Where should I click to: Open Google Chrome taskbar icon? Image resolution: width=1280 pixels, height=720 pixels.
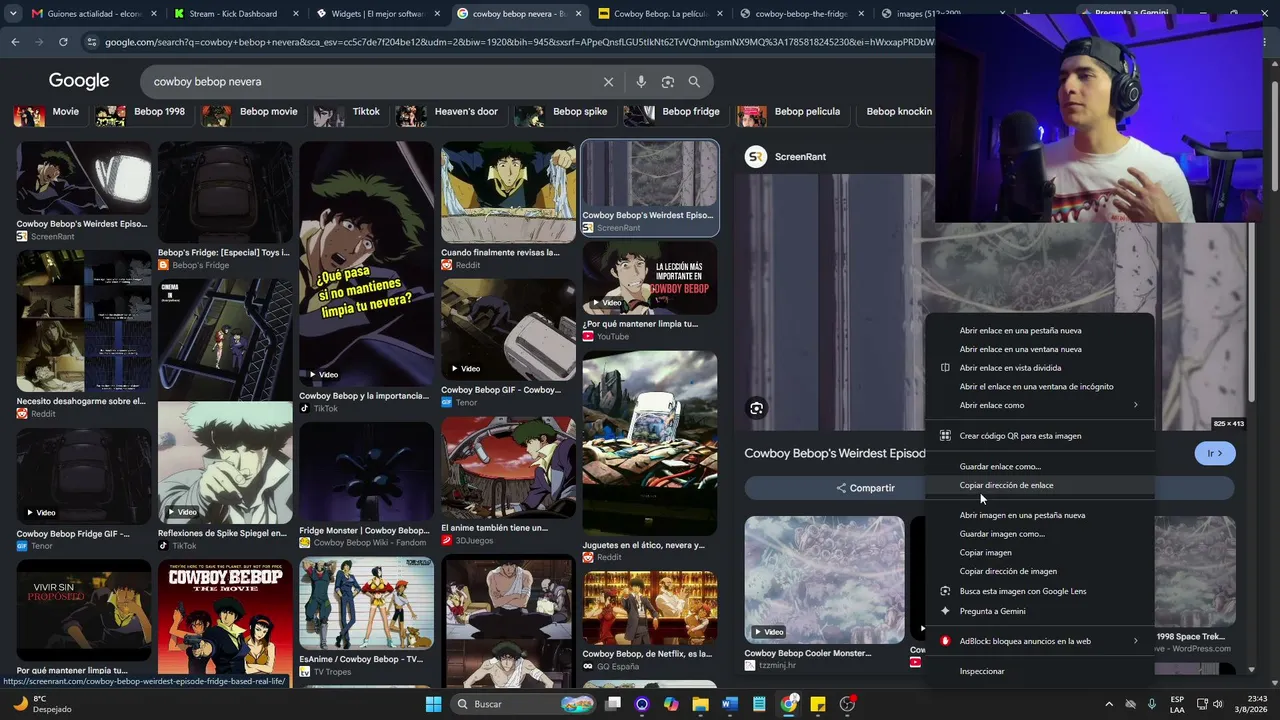point(789,704)
